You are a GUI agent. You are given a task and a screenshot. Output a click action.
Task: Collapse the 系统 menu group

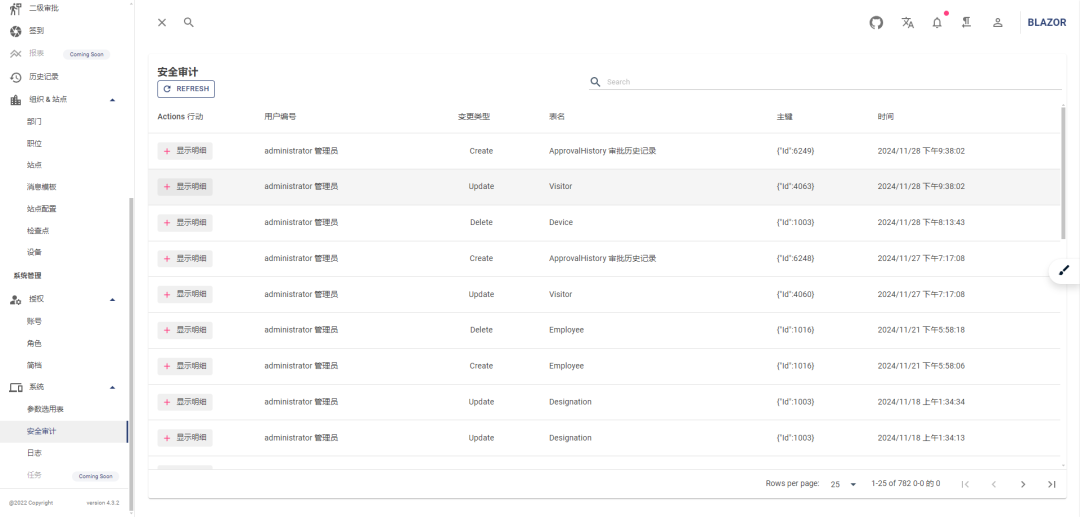(x=112, y=387)
